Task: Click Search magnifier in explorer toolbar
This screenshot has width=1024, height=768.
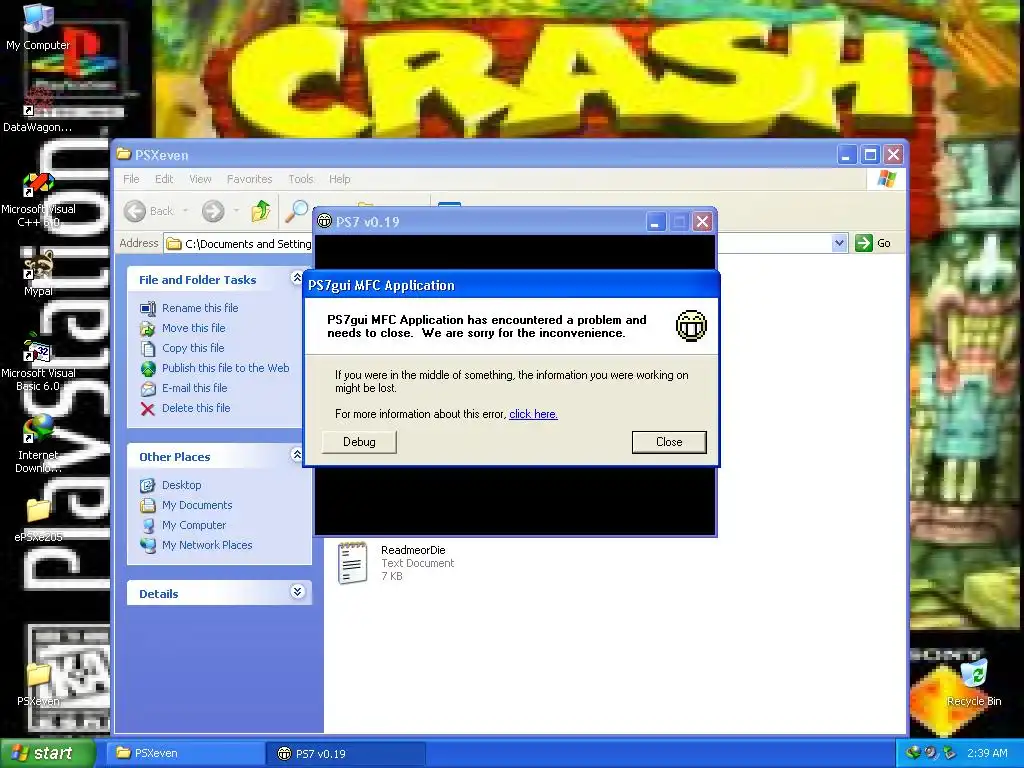Action: (296, 210)
